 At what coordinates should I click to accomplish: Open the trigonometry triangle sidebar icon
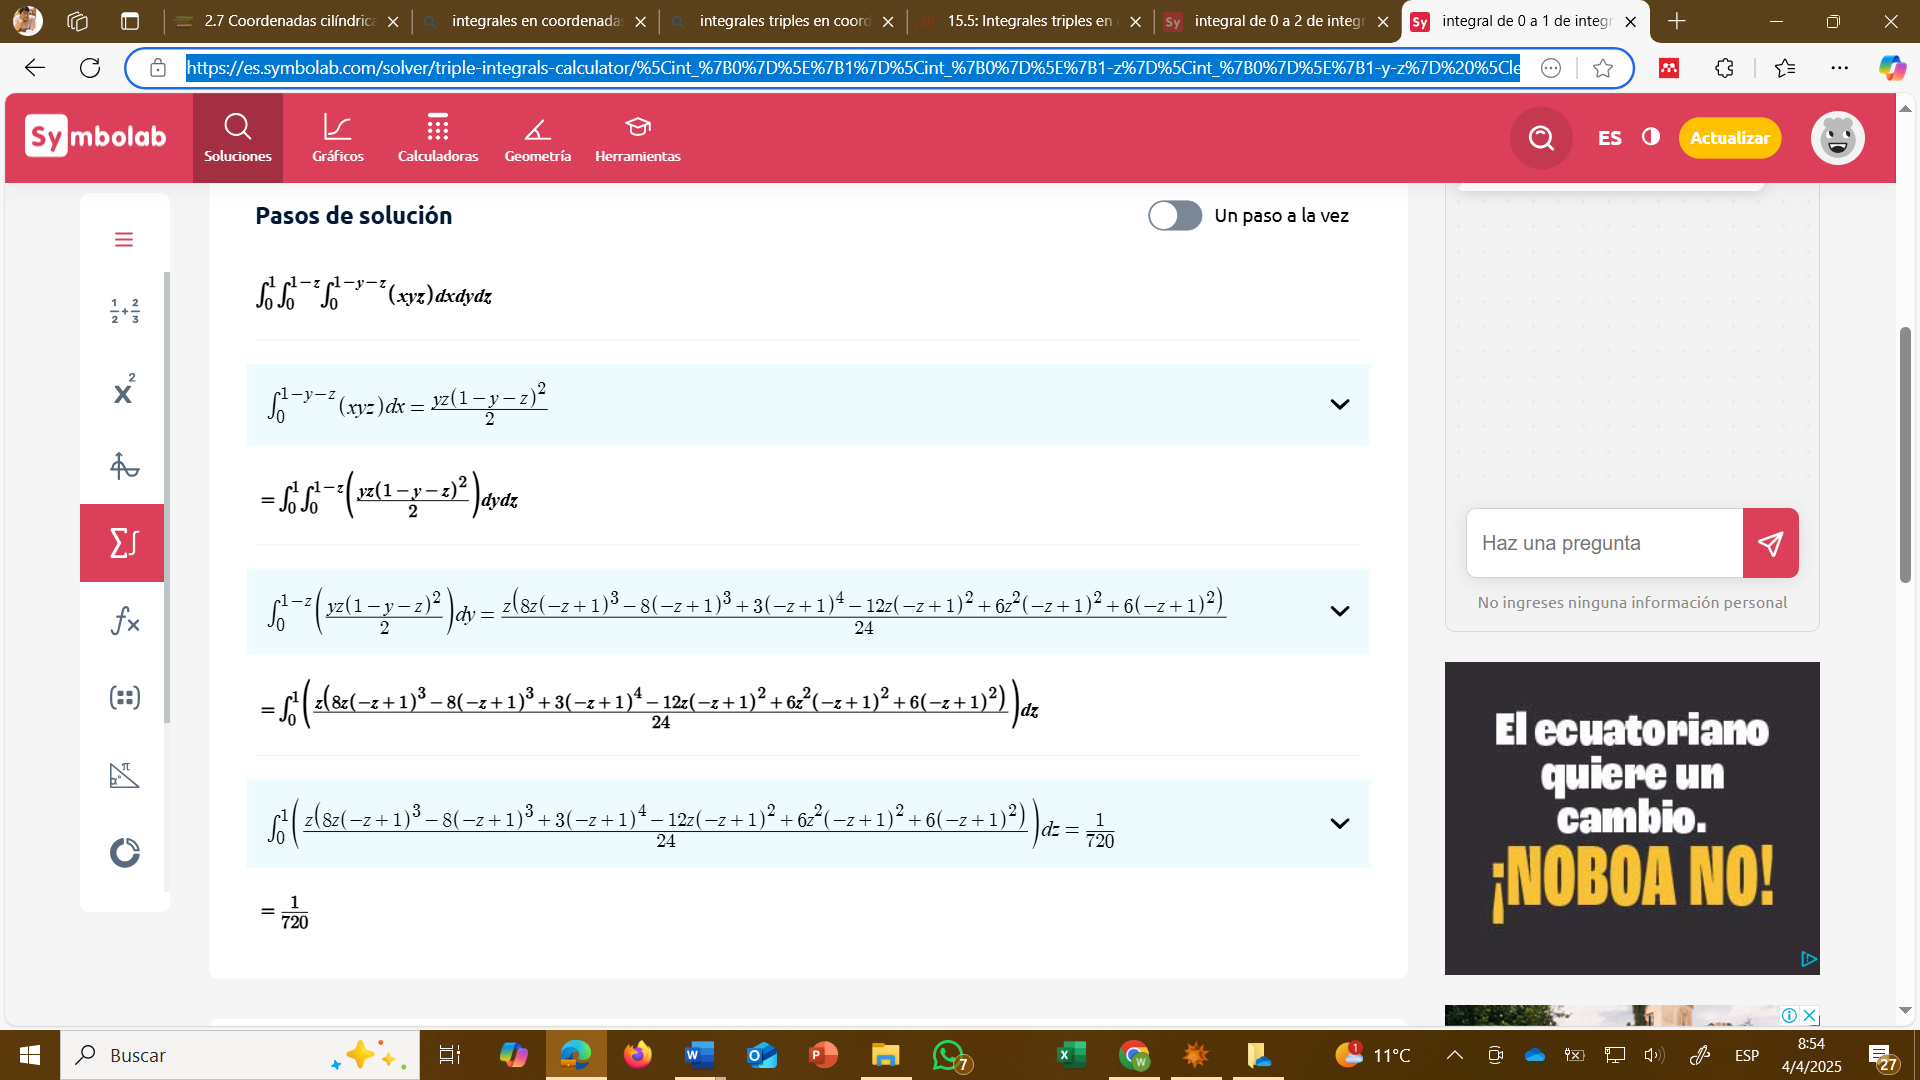click(x=124, y=775)
